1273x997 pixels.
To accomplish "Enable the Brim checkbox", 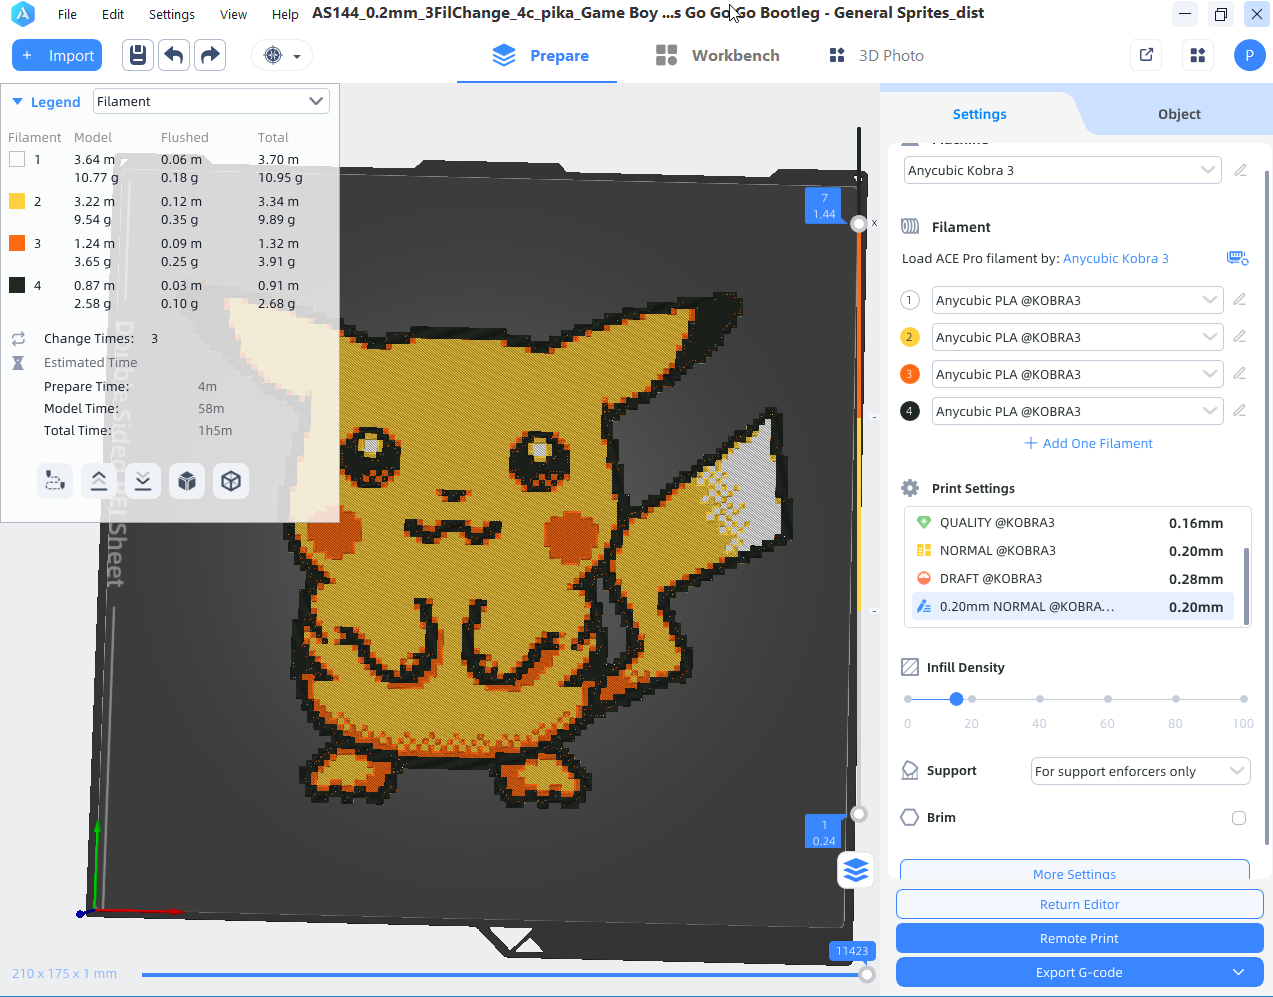I will pyautogui.click(x=1239, y=818).
